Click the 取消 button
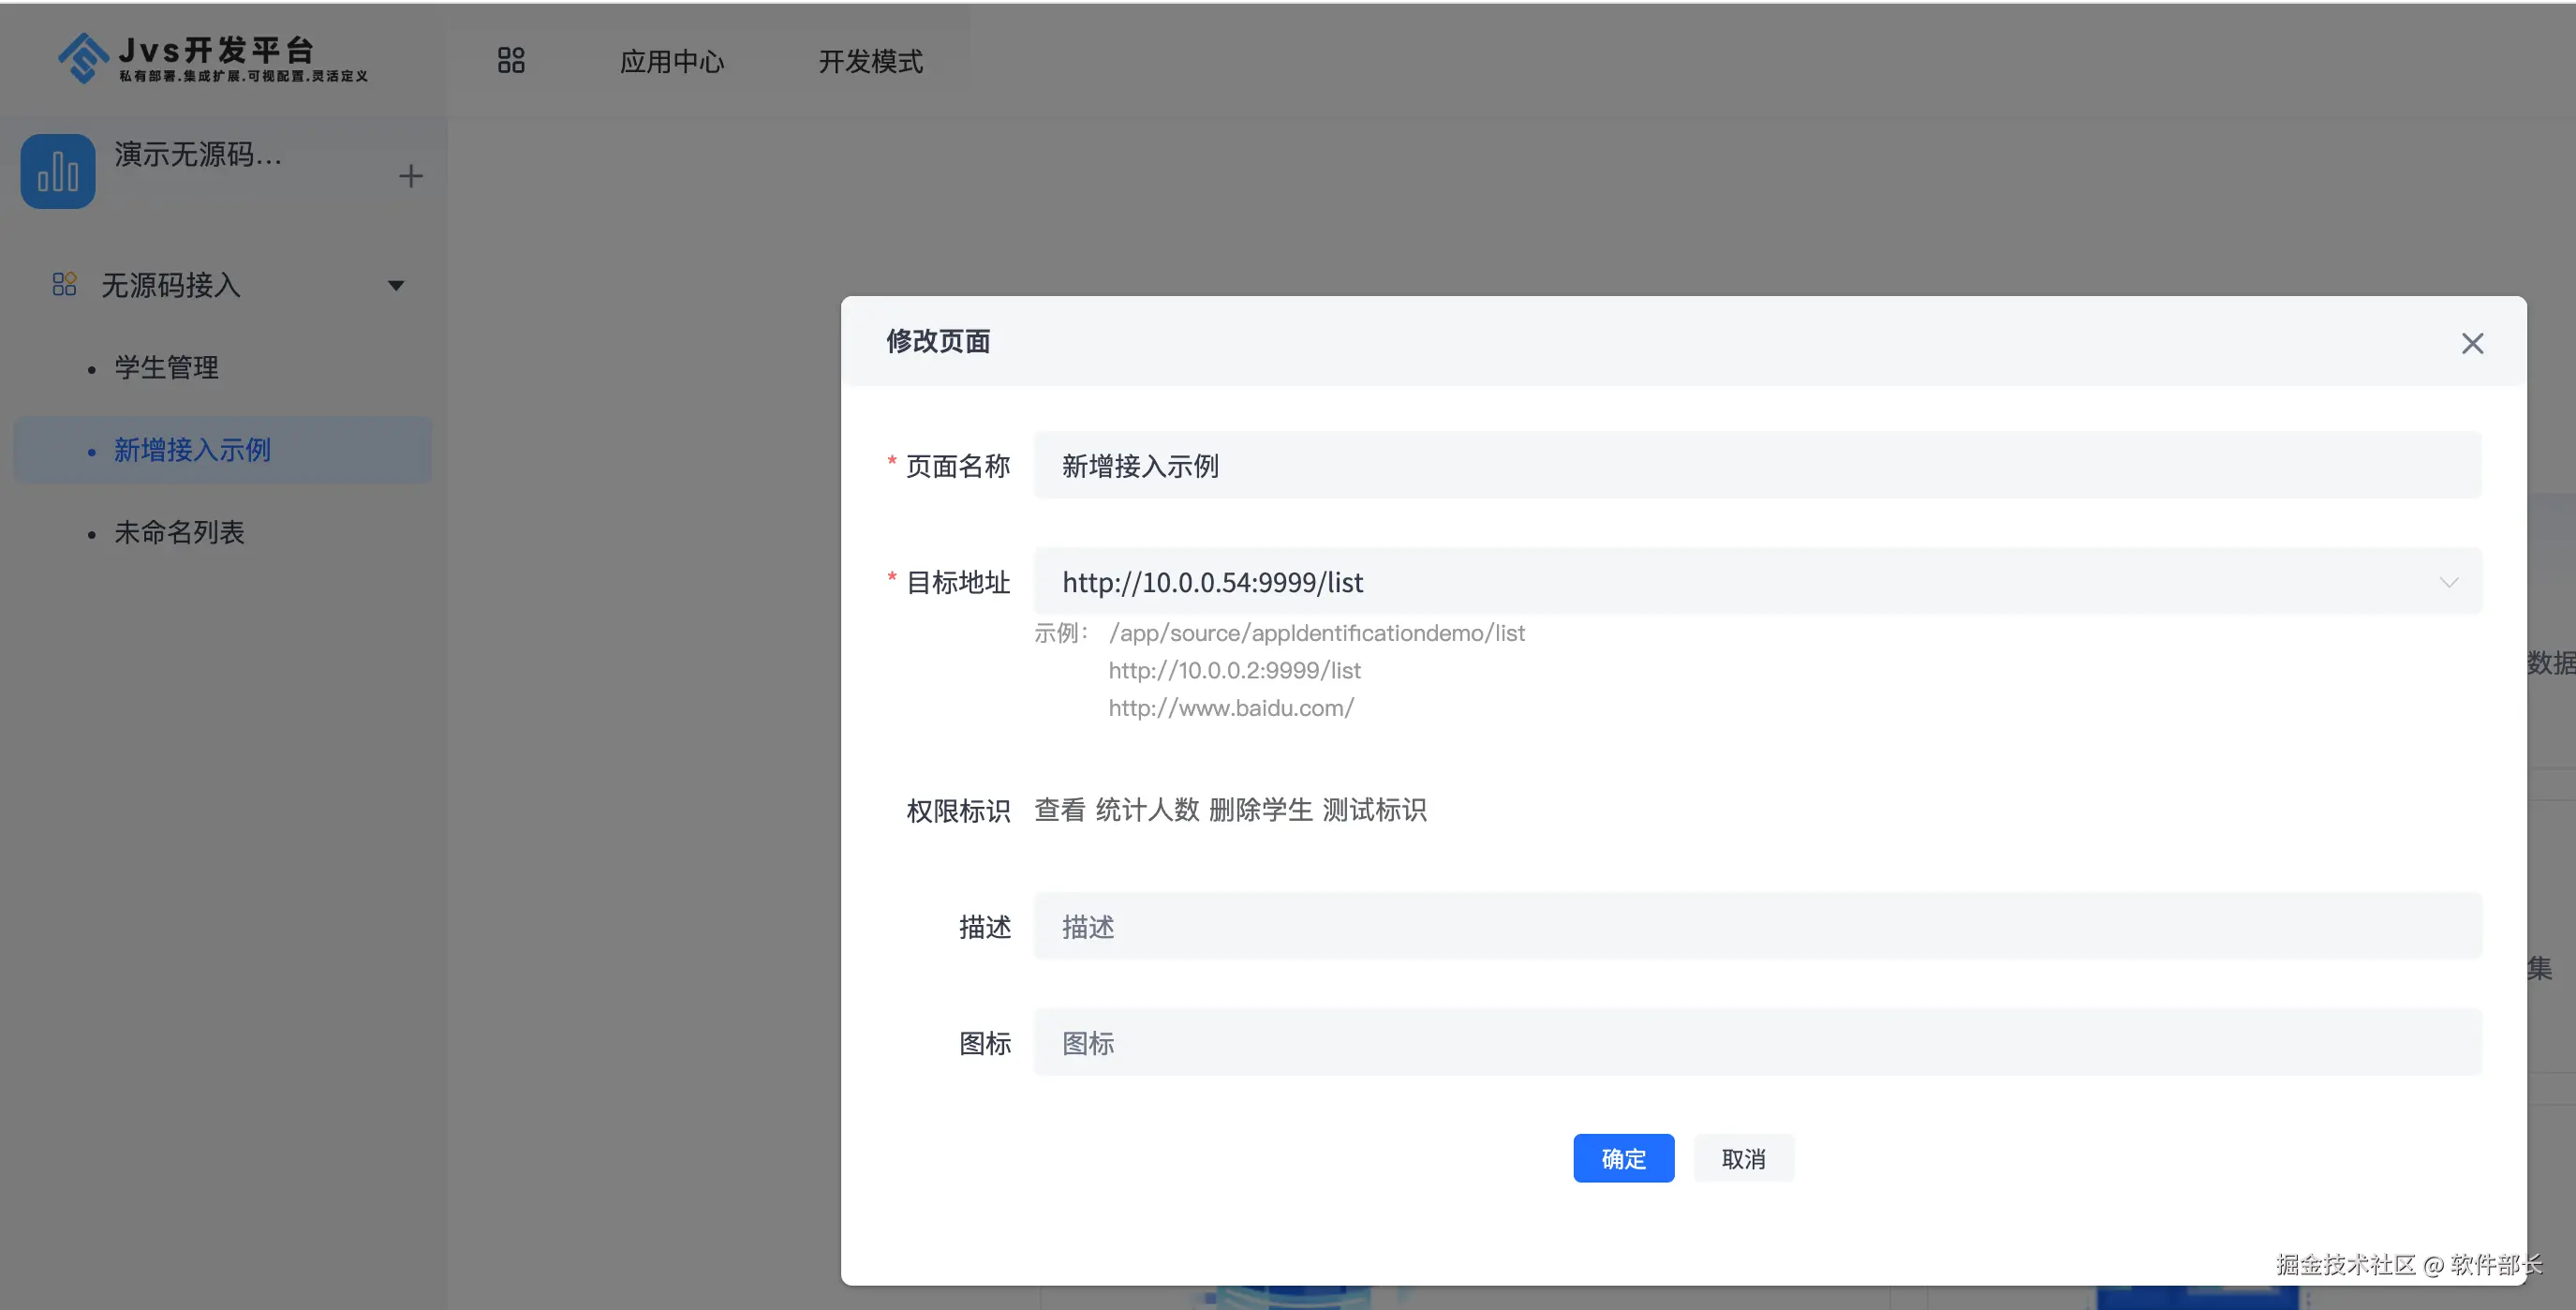This screenshot has height=1310, width=2576. 1743,1158
